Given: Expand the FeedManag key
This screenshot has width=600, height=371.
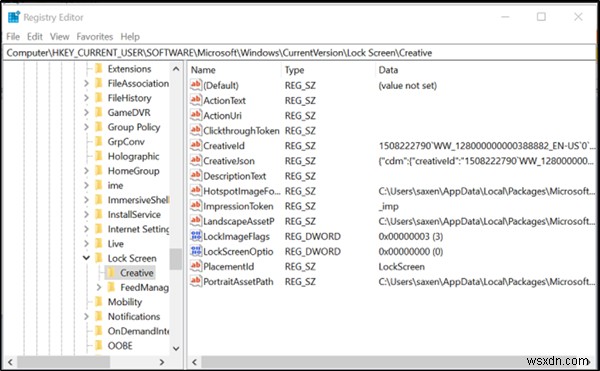Looking at the screenshot, I should (99, 287).
